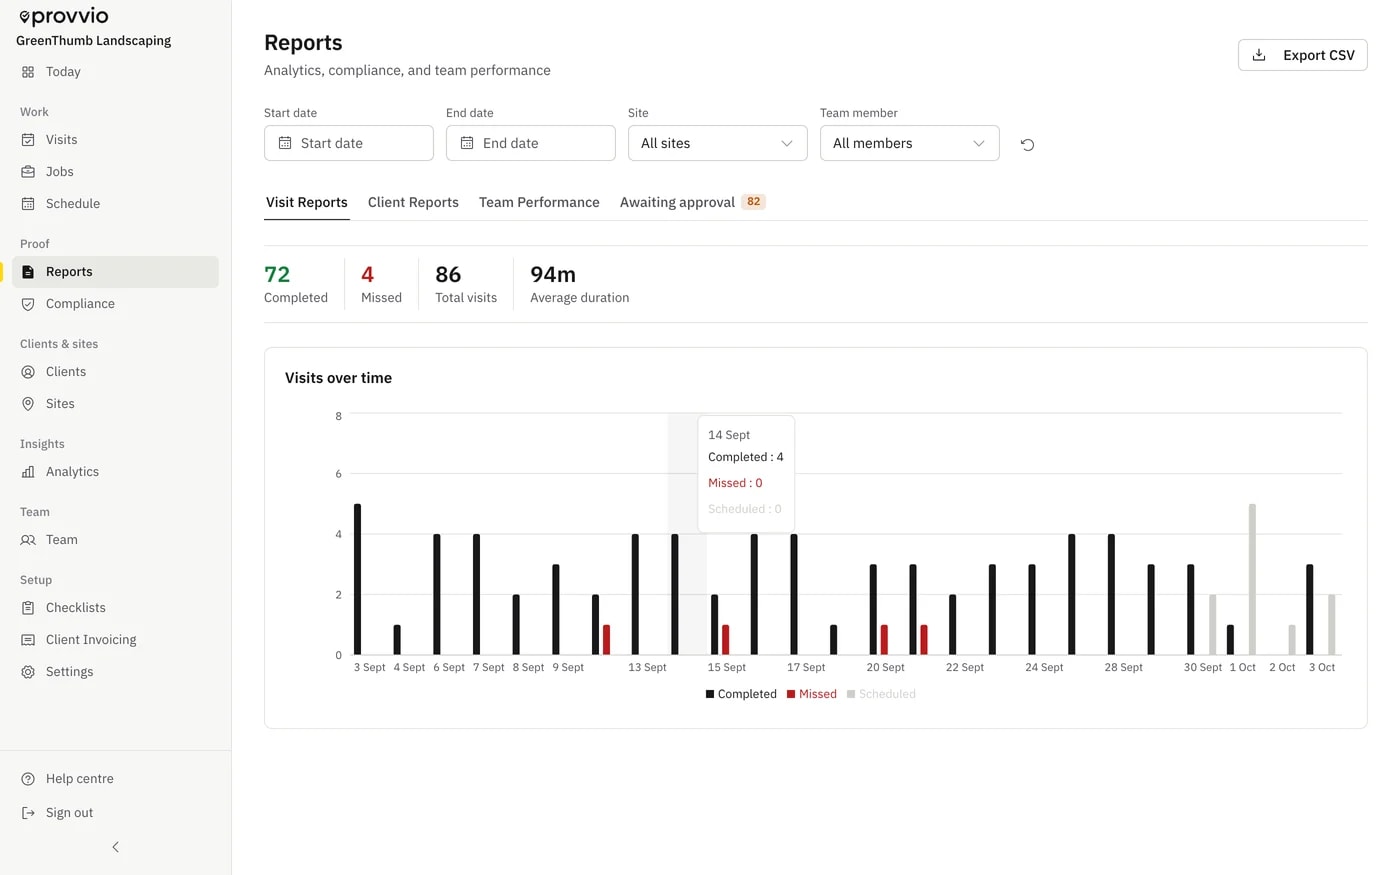Image resolution: width=1400 pixels, height=875 pixels.
Task: Click the Visits over time chart title
Action: pyautogui.click(x=338, y=378)
